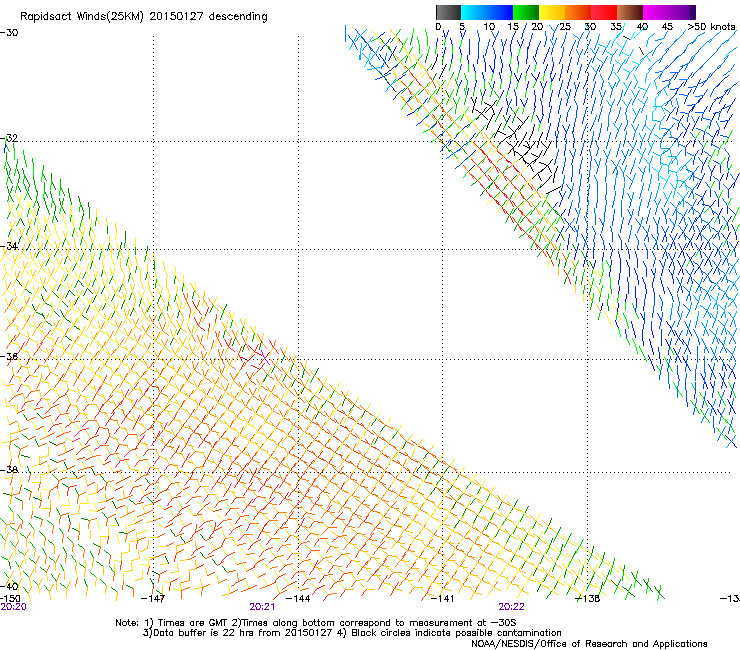Viewport: 740px width, 650px height.
Task: Click the '25' label on the legend
Action: click(565, 27)
